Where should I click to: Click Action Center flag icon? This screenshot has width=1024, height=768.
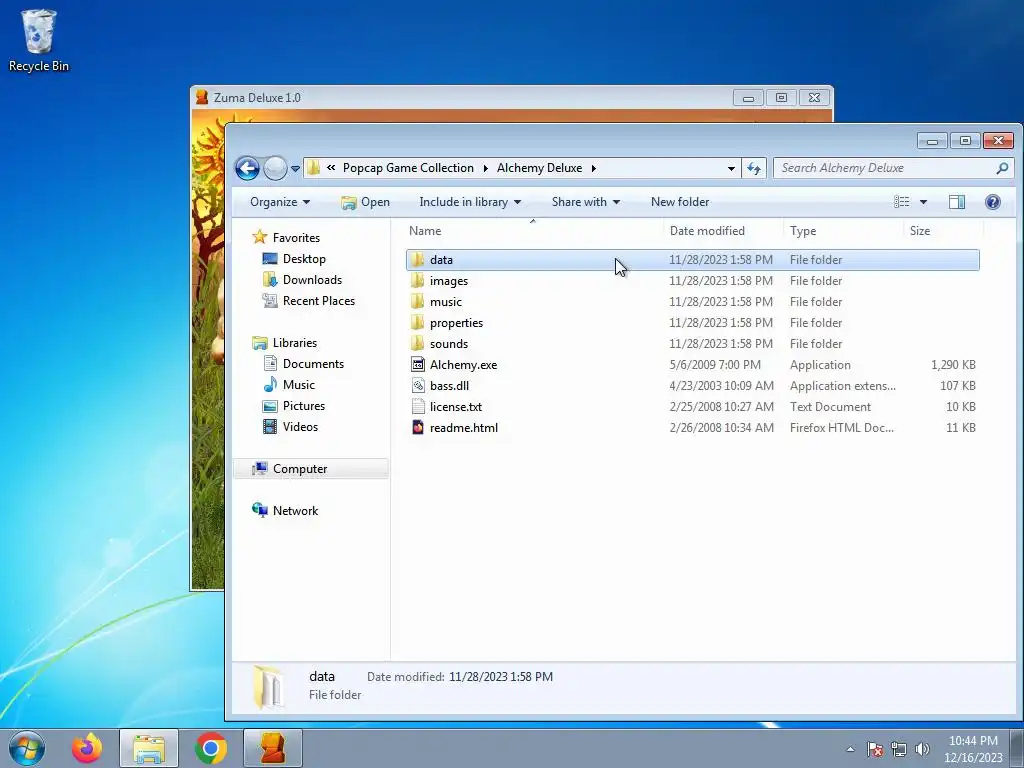(x=875, y=749)
